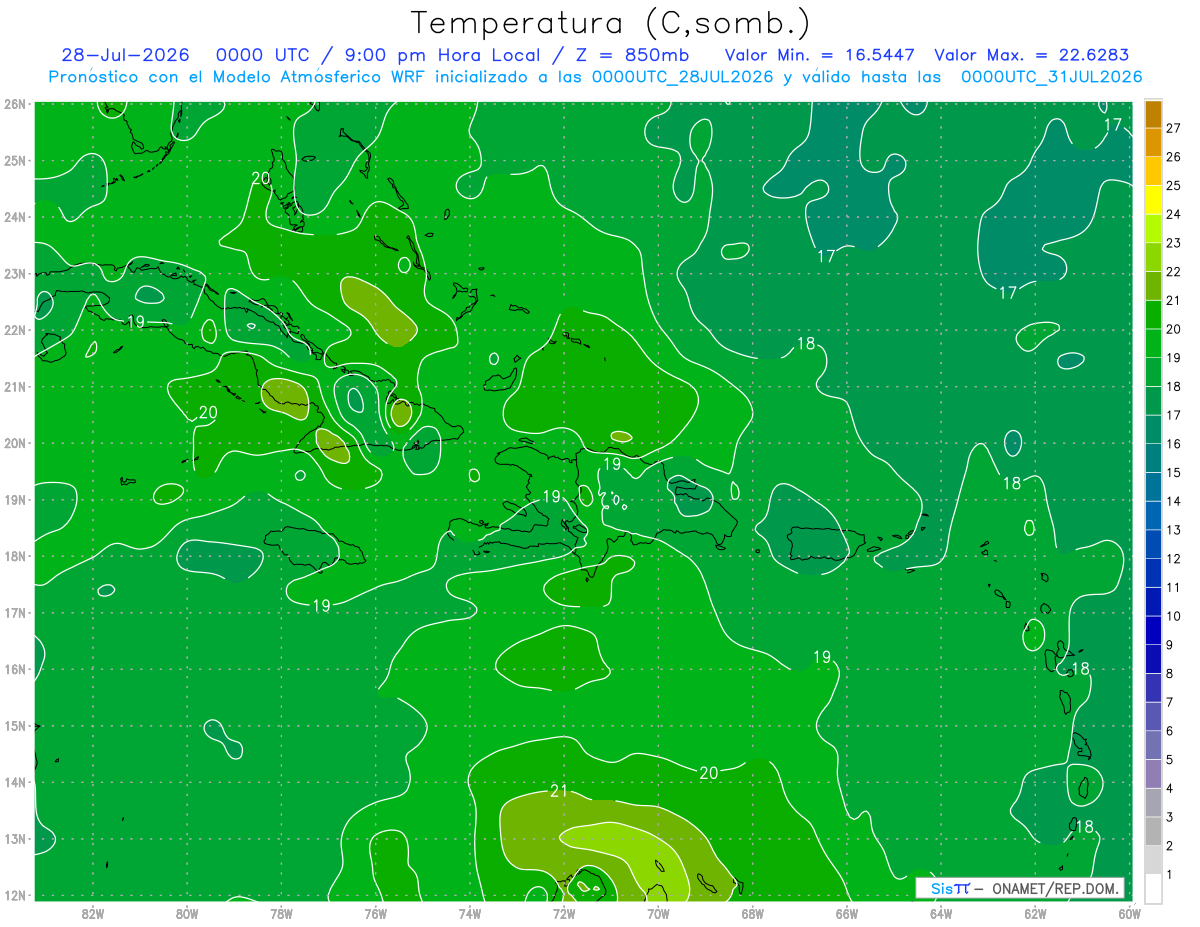1200x927 pixels.
Task: Click the 16N latitude axis label
Action: click(14, 669)
